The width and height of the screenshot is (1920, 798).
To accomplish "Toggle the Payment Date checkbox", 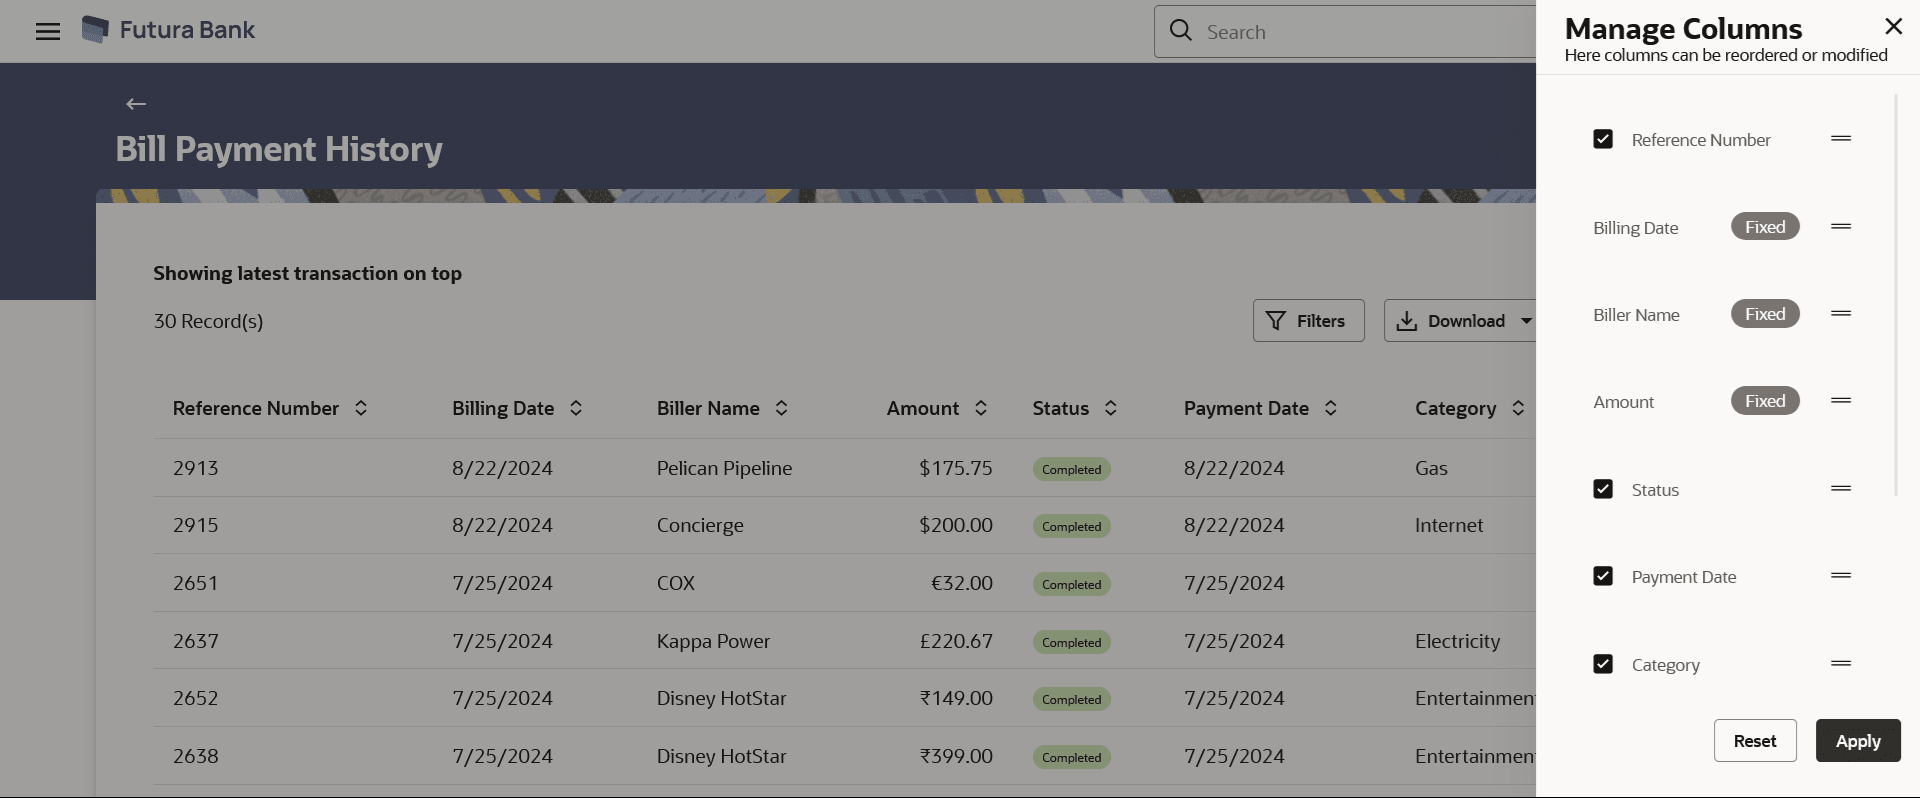I will click(1603, 576).
